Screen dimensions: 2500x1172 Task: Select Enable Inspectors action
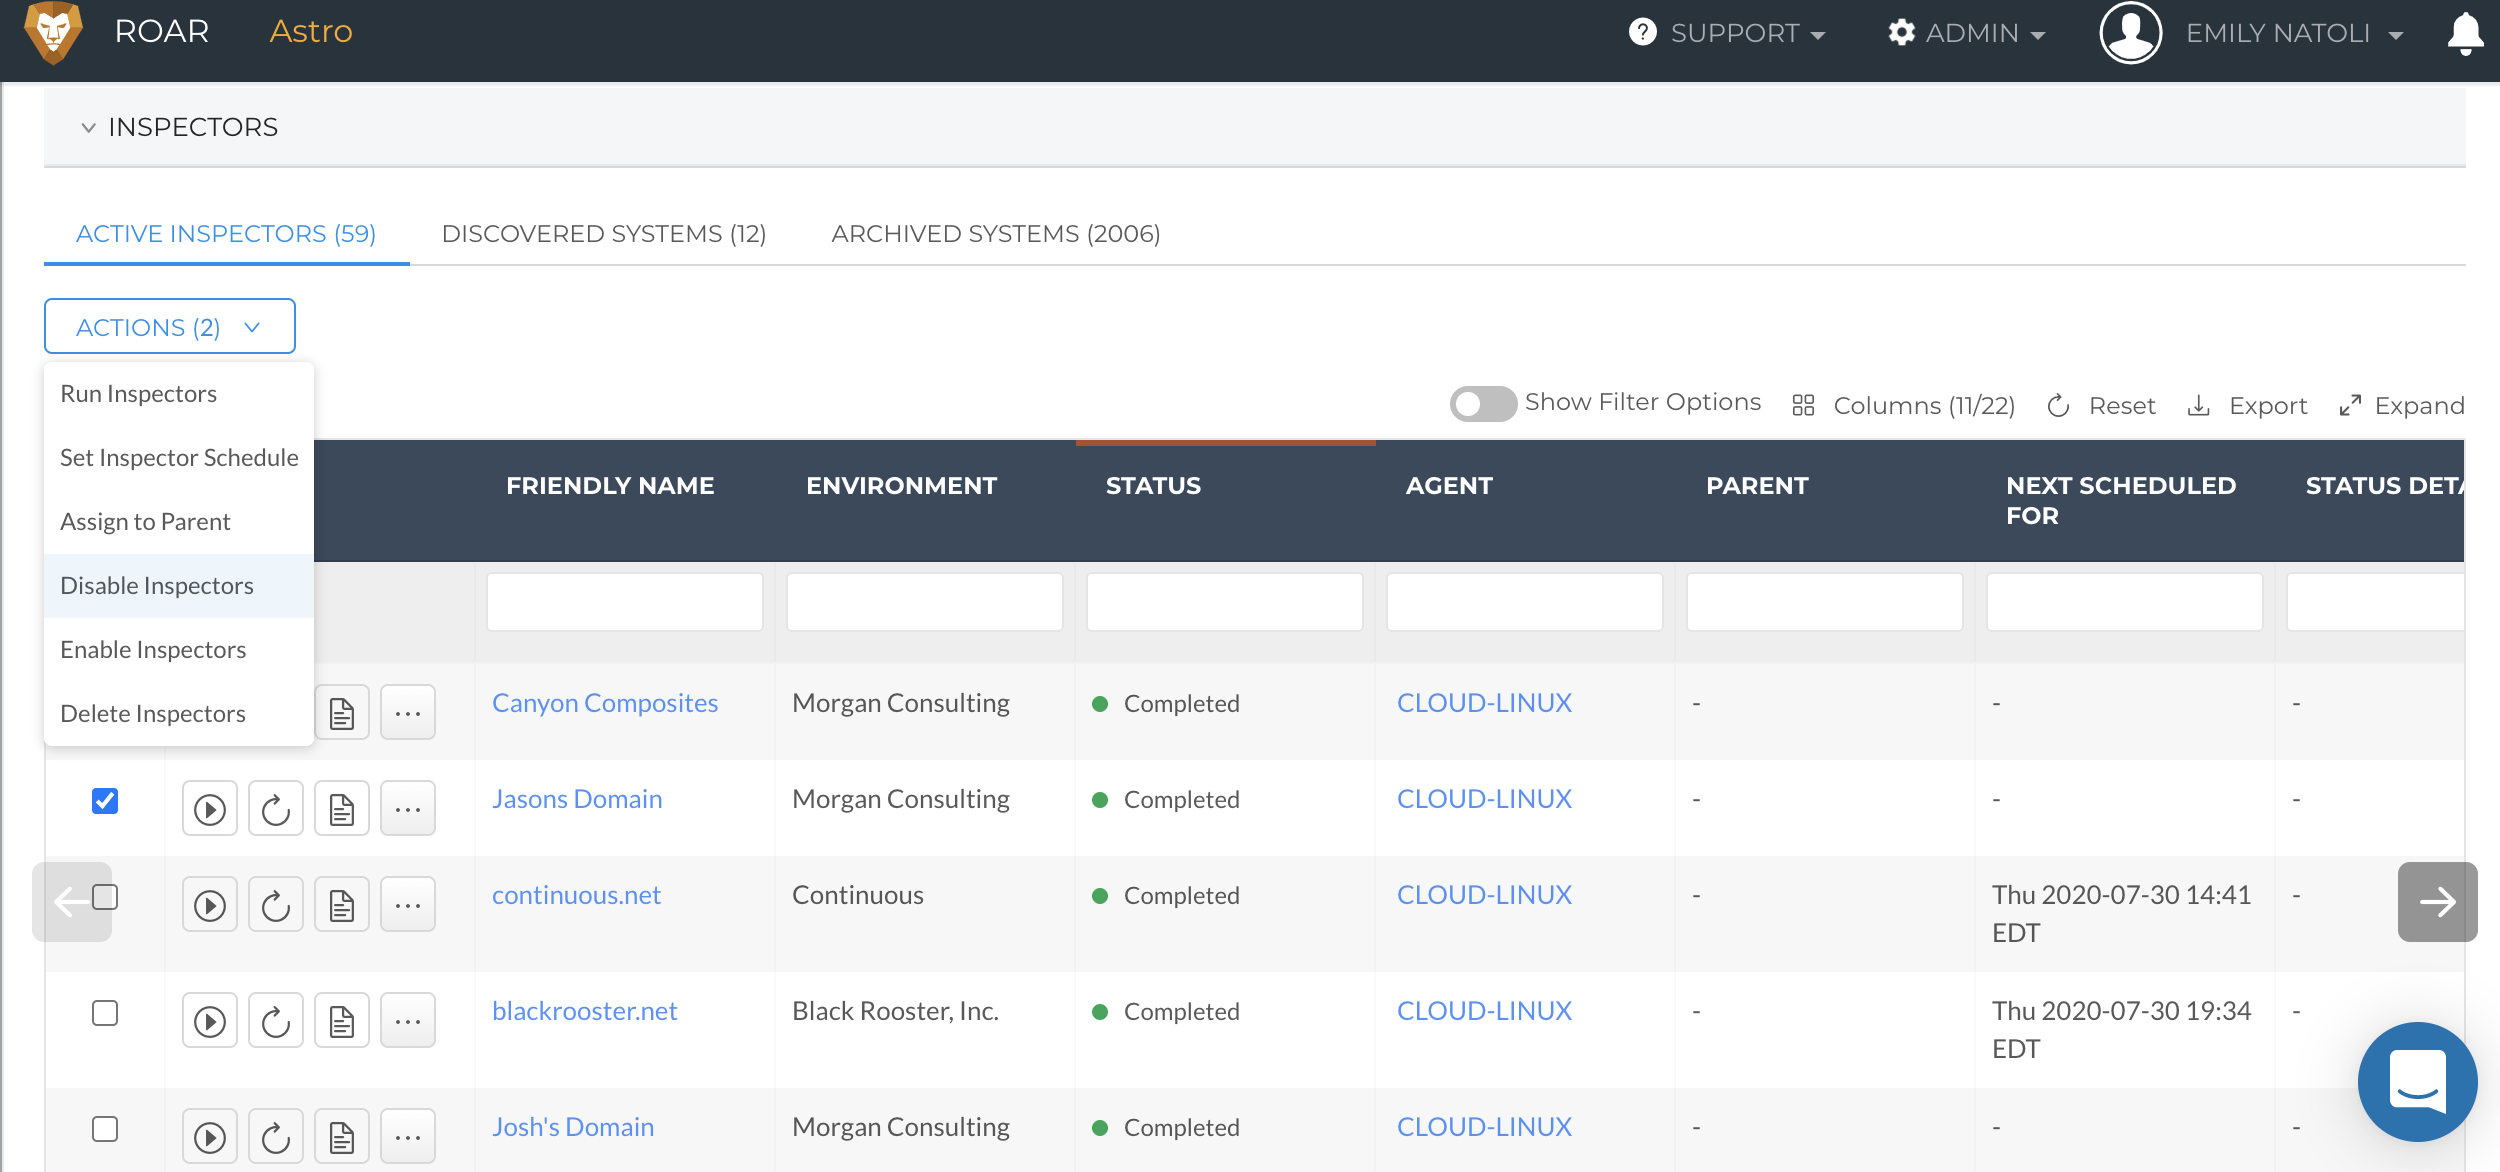pyautogui.click(x=179, y=650)
